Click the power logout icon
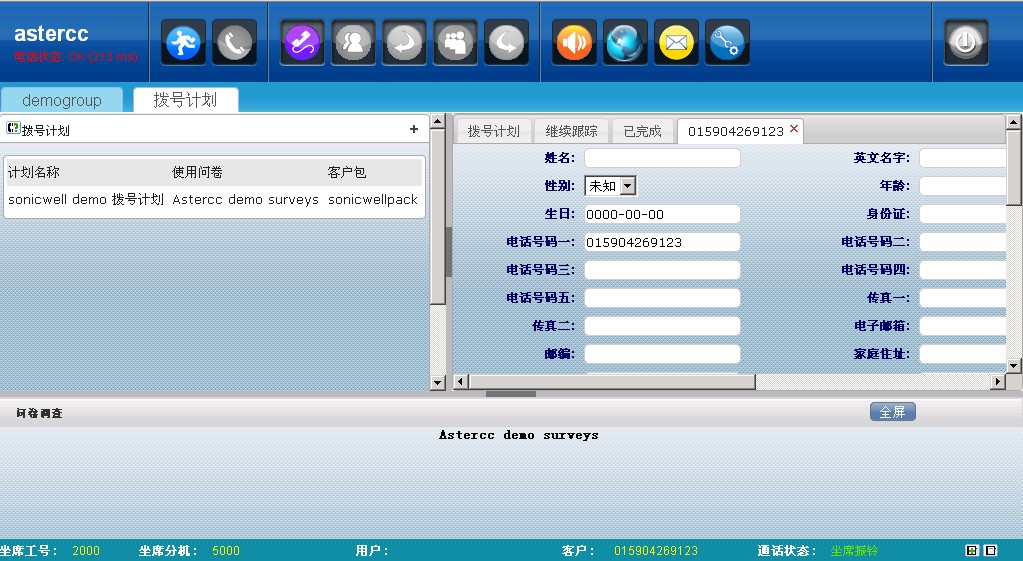Viewport: 1023px width, 561px height. coord(966,43)
